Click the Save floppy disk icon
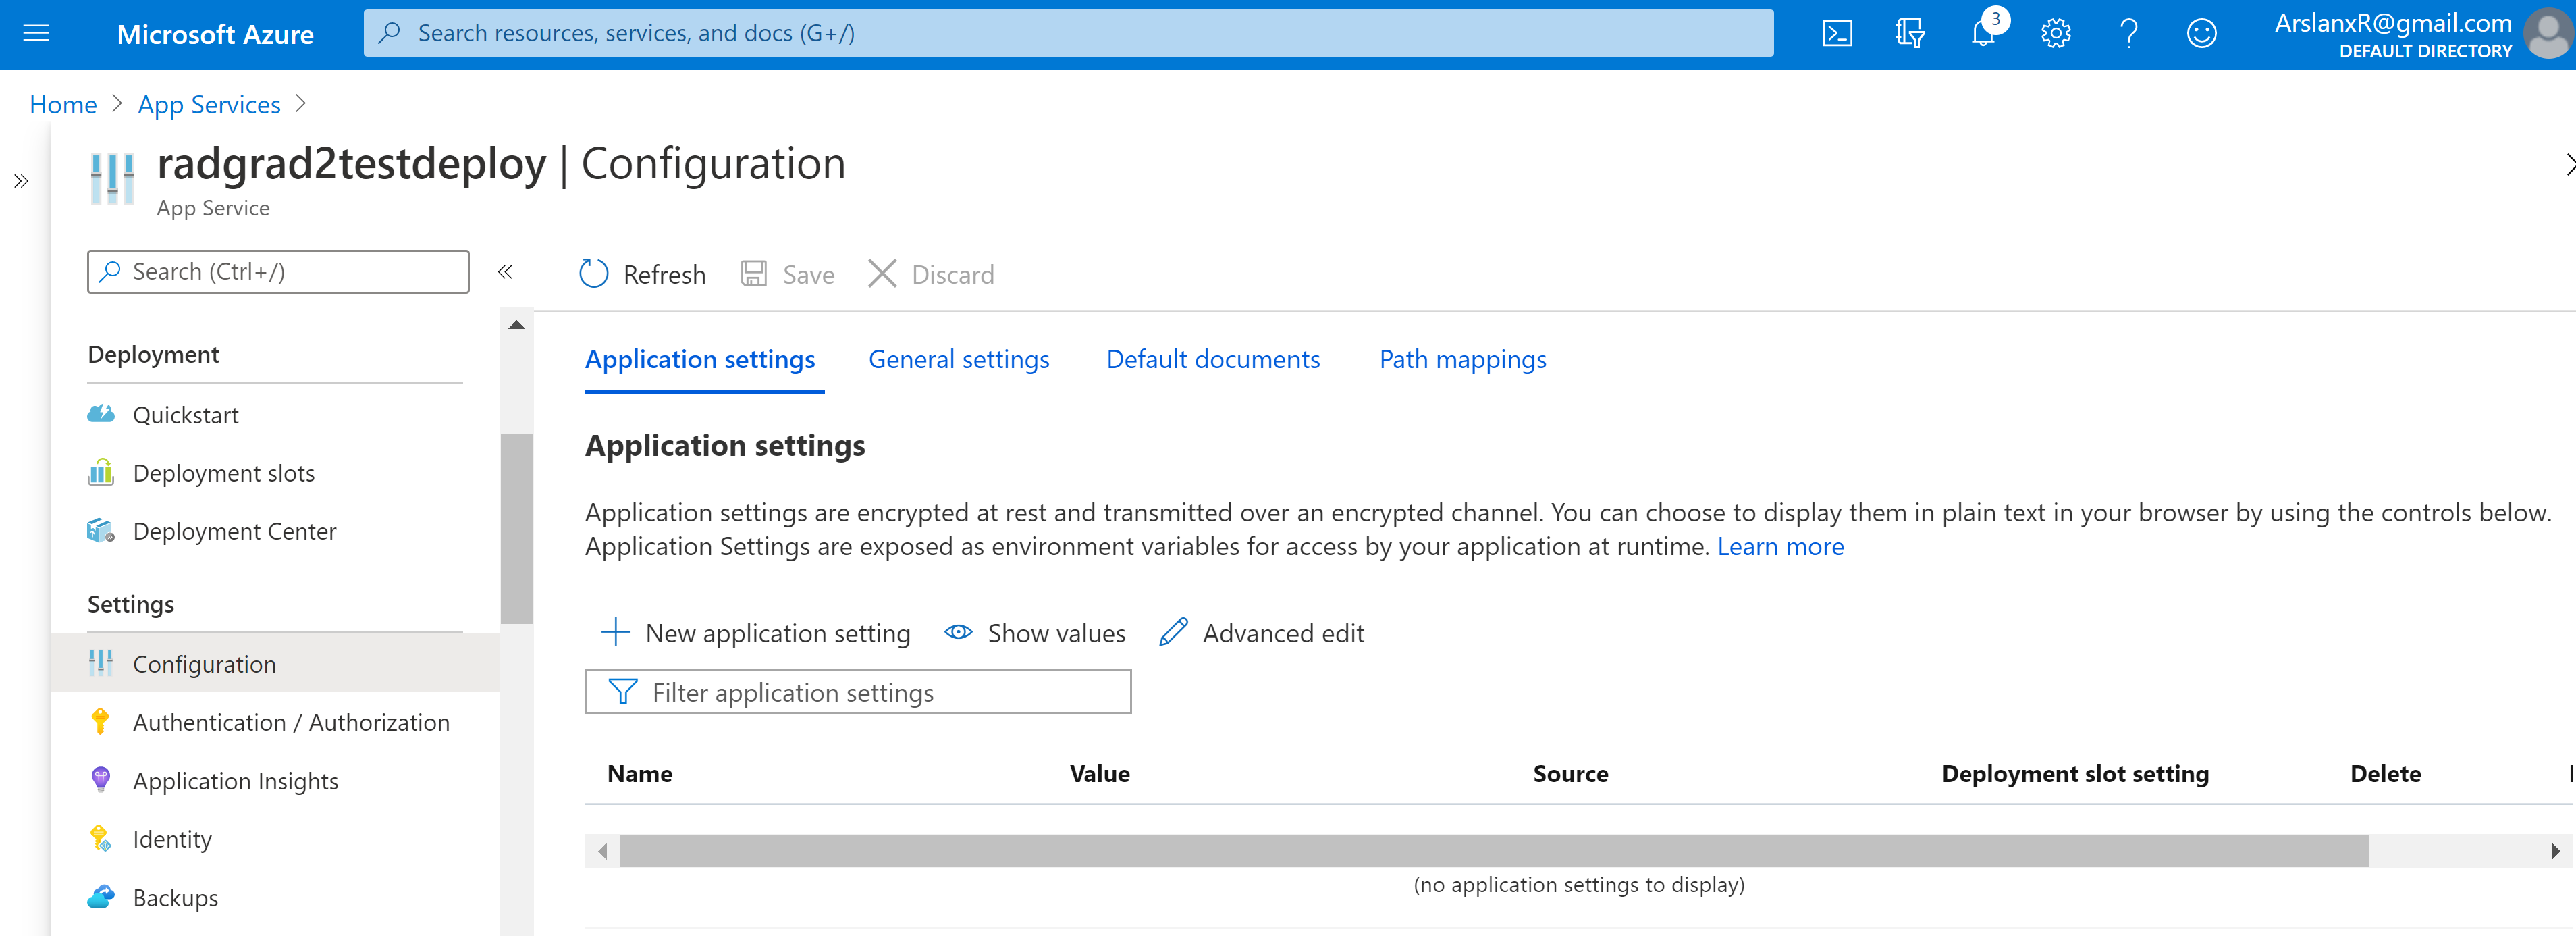The height and width of the screenshot is (936, 2576). pos(754,273)
